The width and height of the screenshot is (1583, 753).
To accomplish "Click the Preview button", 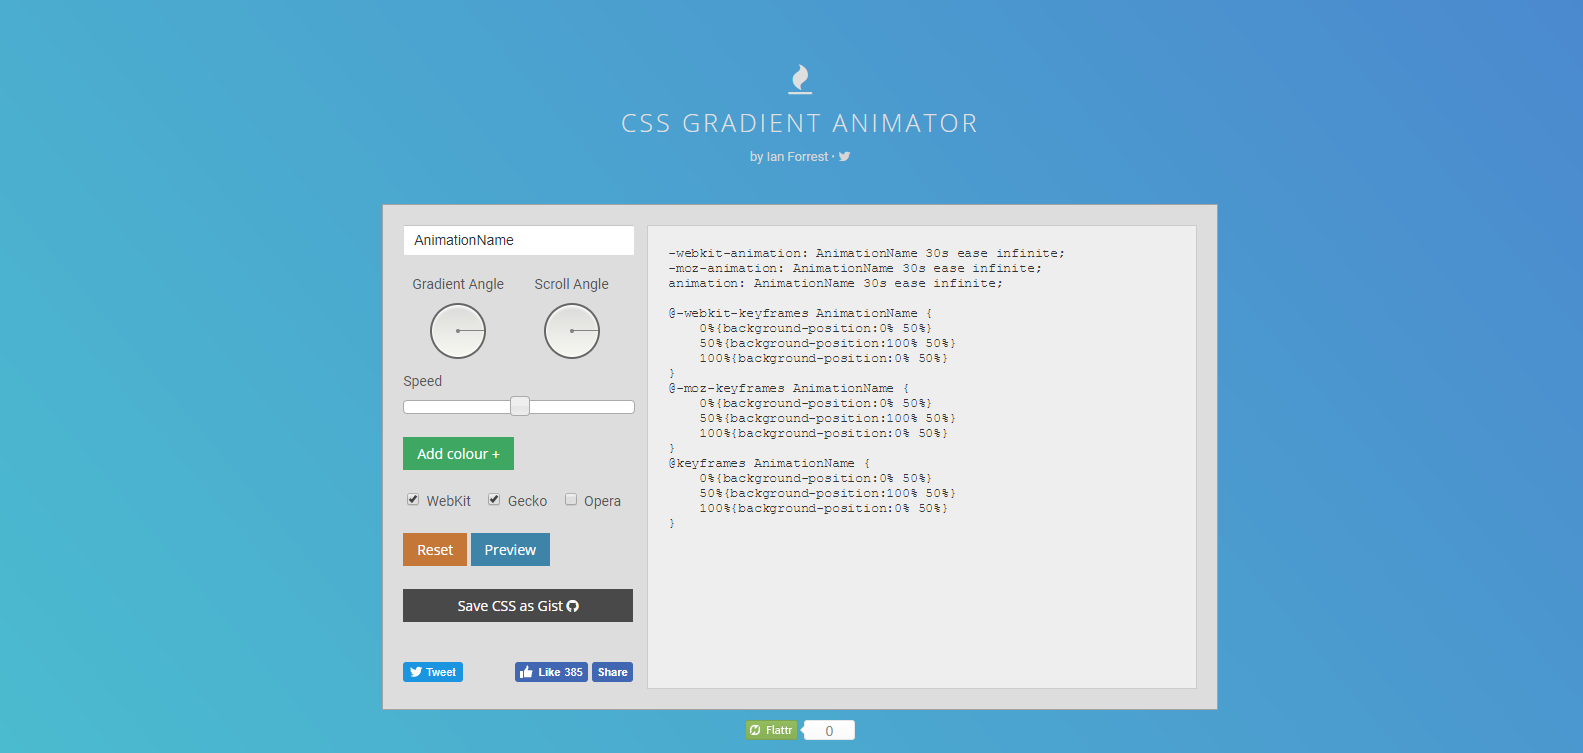I will pyautogui.click(x=510, y=550).
